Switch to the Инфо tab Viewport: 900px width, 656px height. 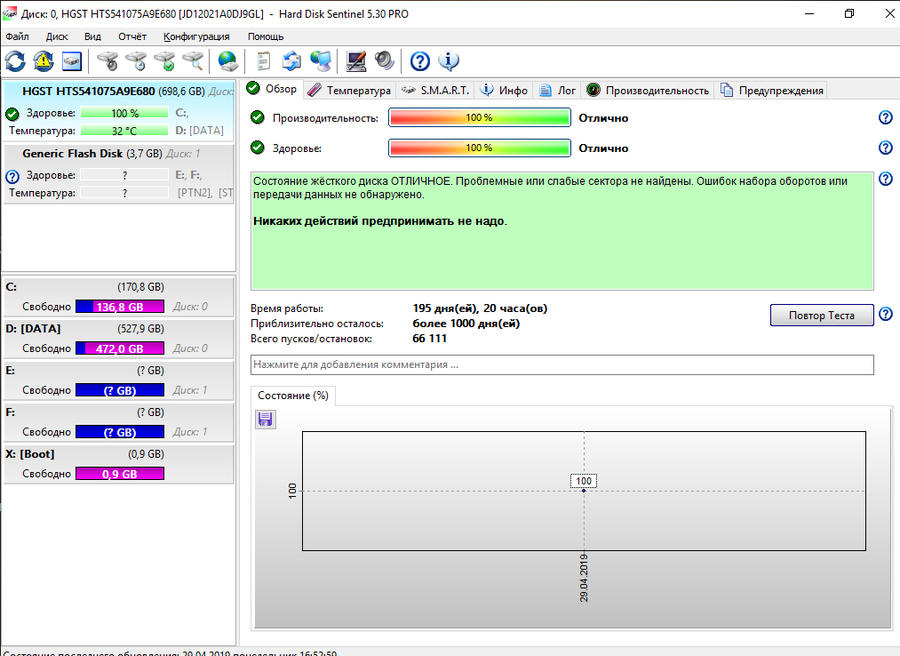[x=504, y=90]
